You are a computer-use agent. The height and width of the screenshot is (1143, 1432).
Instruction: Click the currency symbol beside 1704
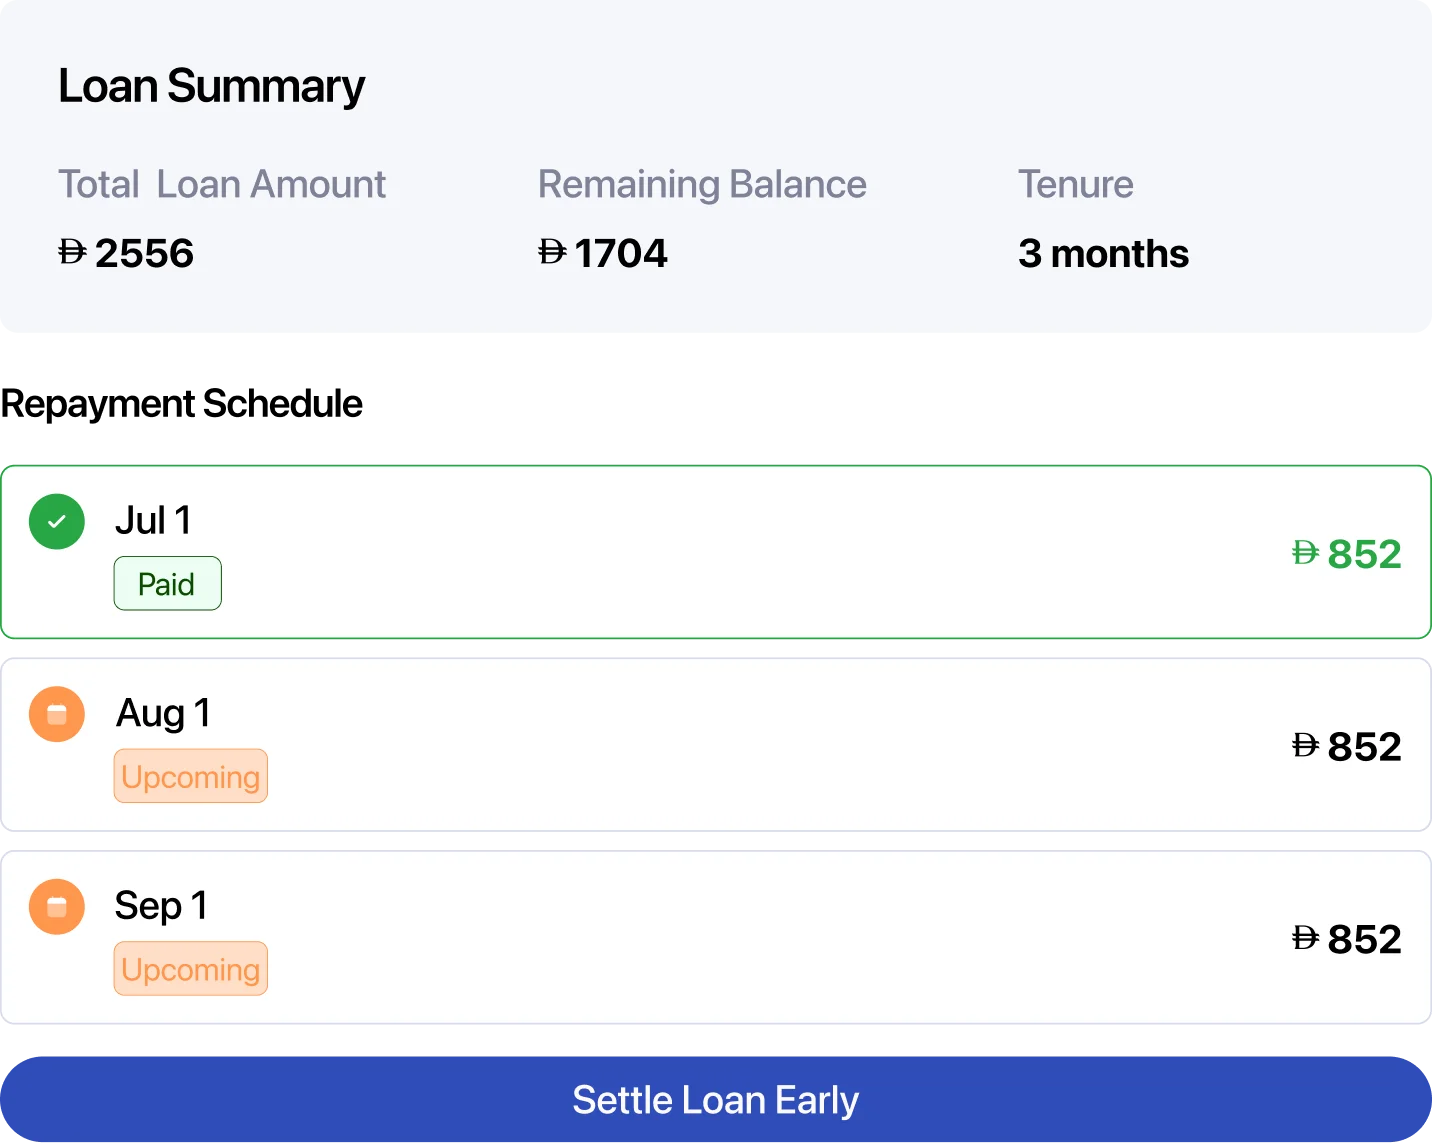552,252
